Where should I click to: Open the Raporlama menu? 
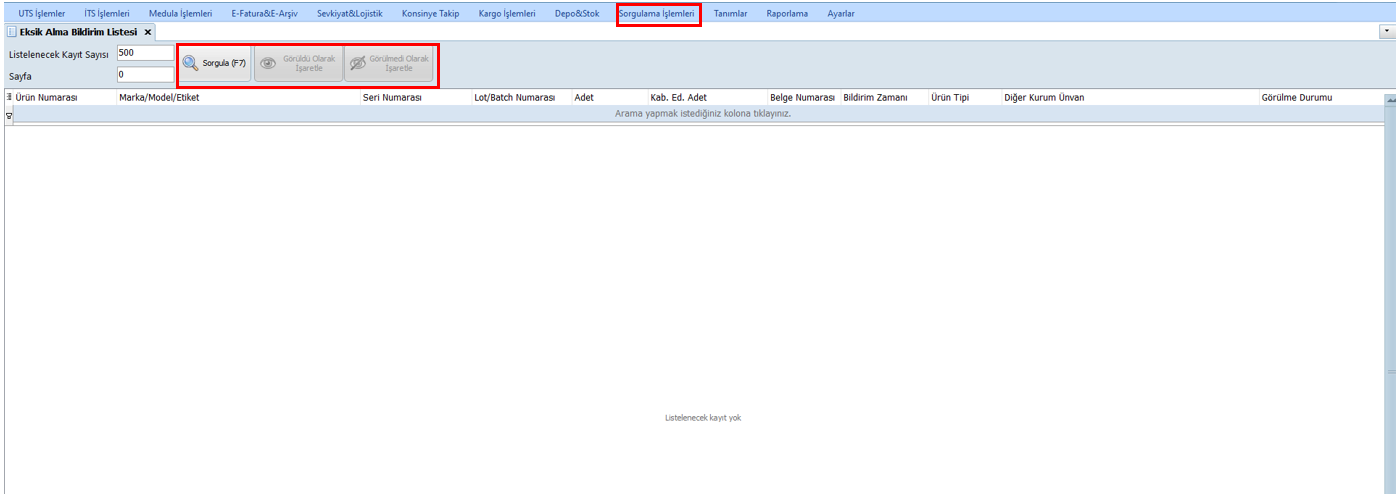pyautogui.click(x=787, y=14)
